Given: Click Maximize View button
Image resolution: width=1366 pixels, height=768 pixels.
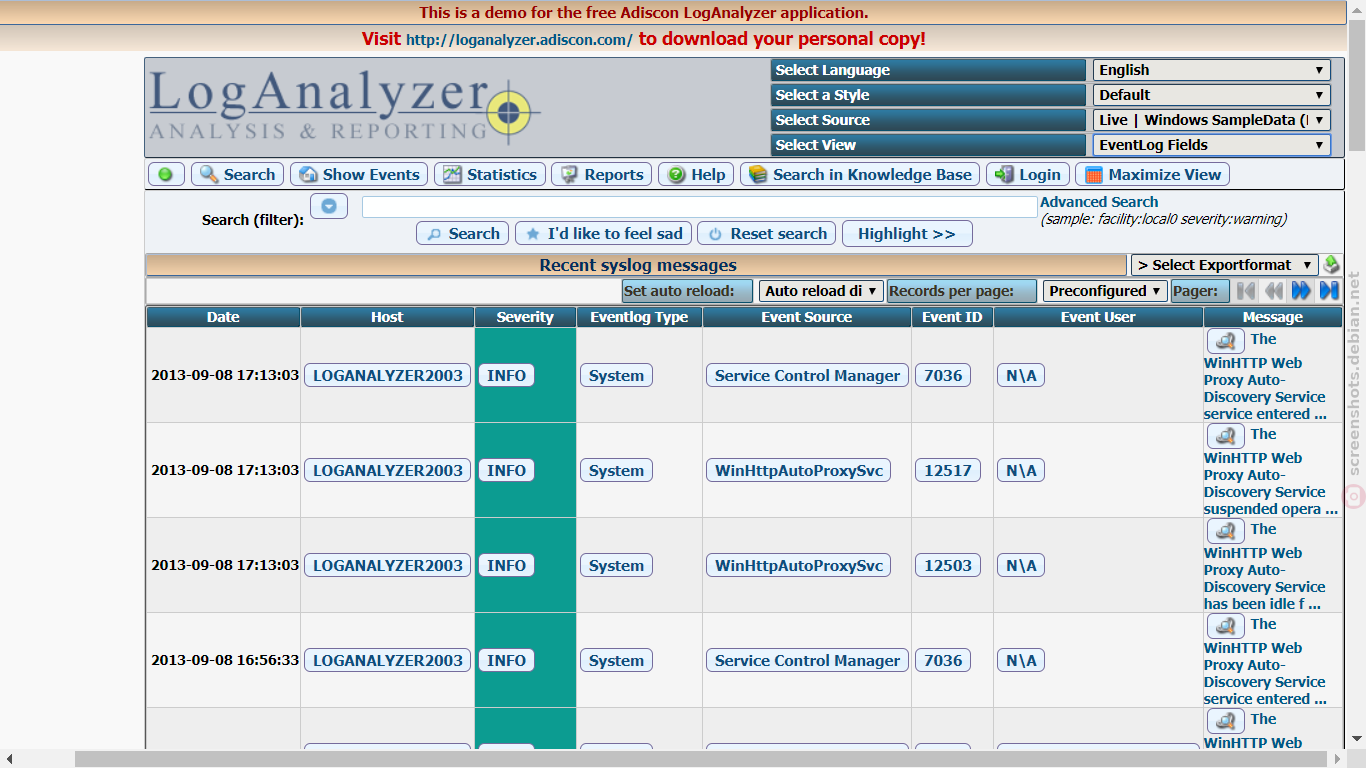Looking at the screenshot, I should [x=1152, y=174].
